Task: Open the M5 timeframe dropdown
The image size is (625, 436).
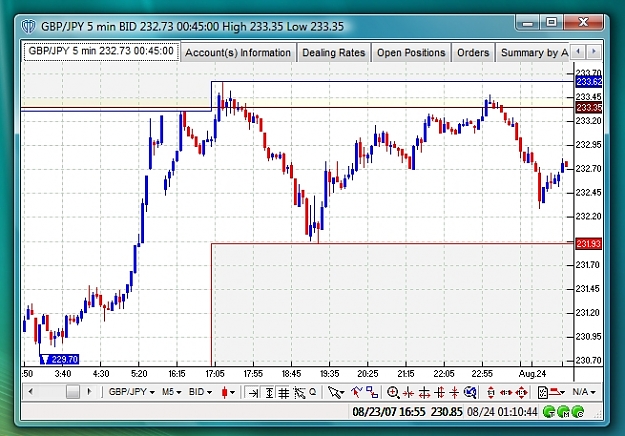Action: (x=171, y=392)
